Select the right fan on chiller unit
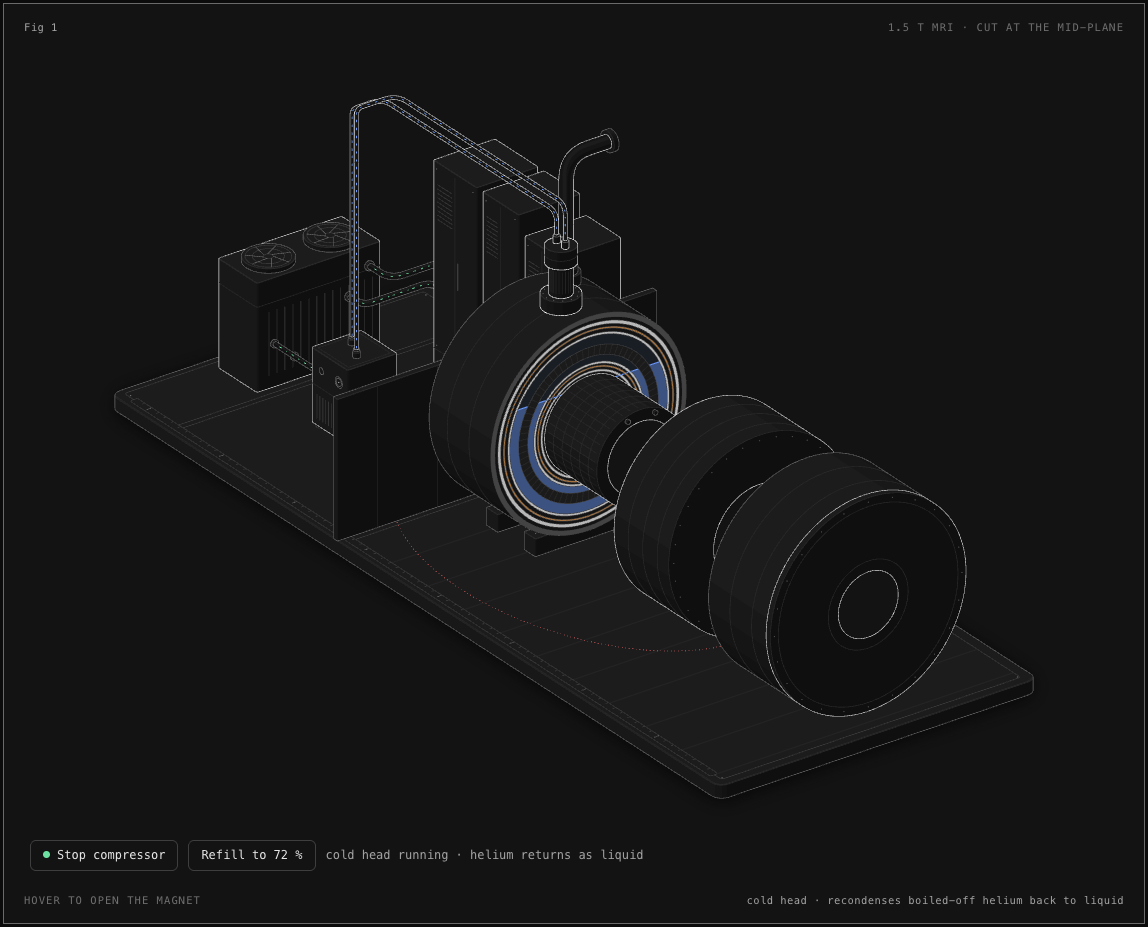The image size is (1148, 927). pyautogui.click(x=327, y=236)
